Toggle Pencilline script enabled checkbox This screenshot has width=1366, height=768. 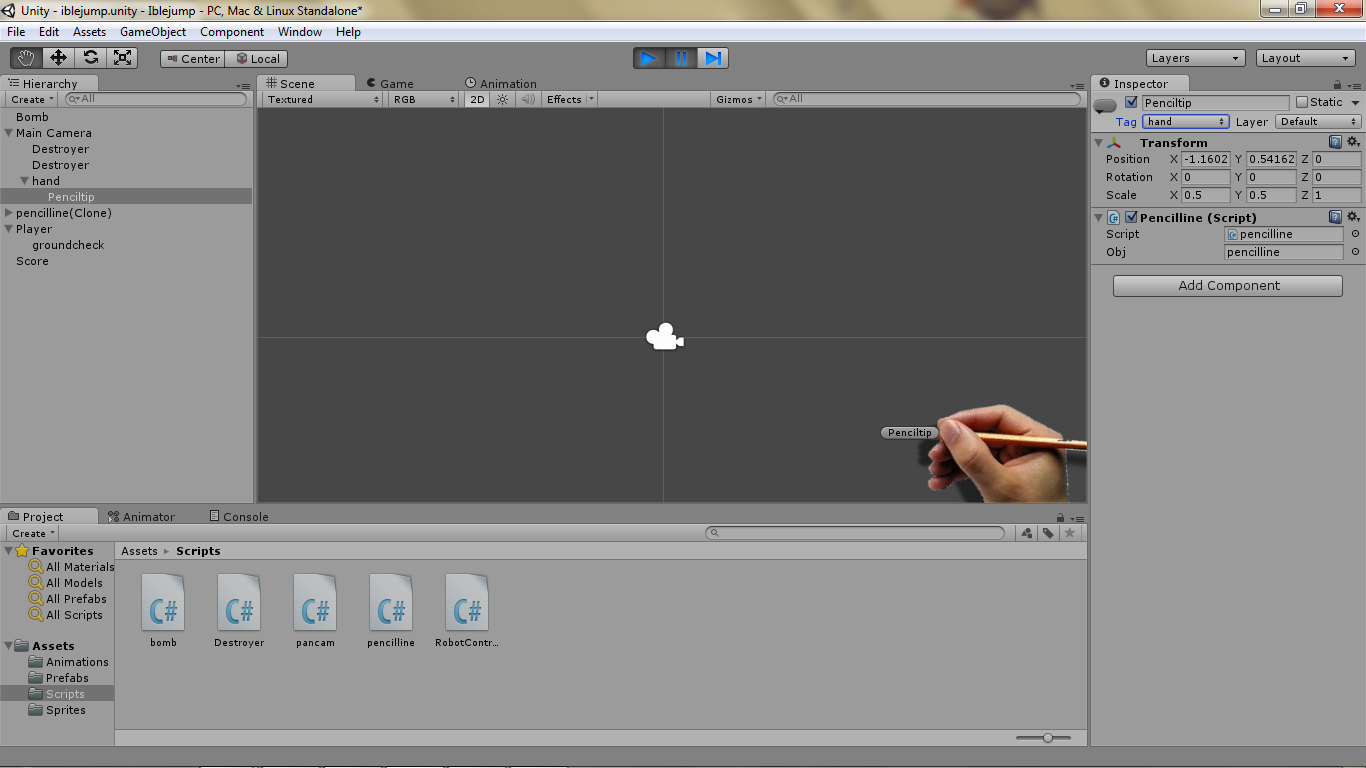(x=1131, y=217)
